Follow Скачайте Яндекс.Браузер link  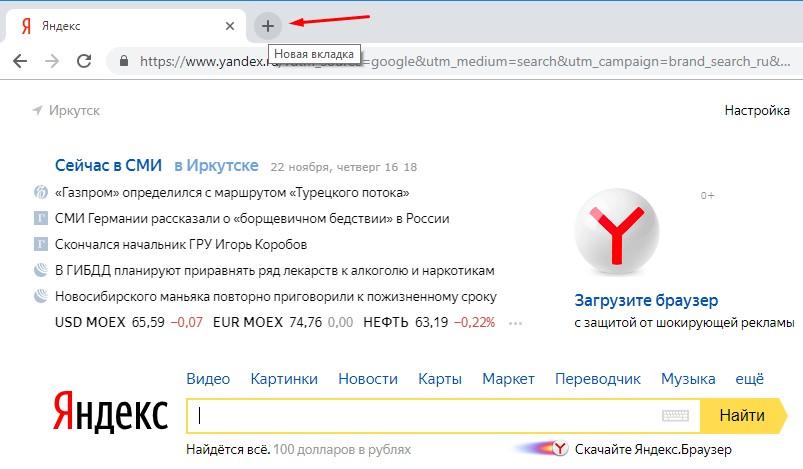tap(653, 450)
